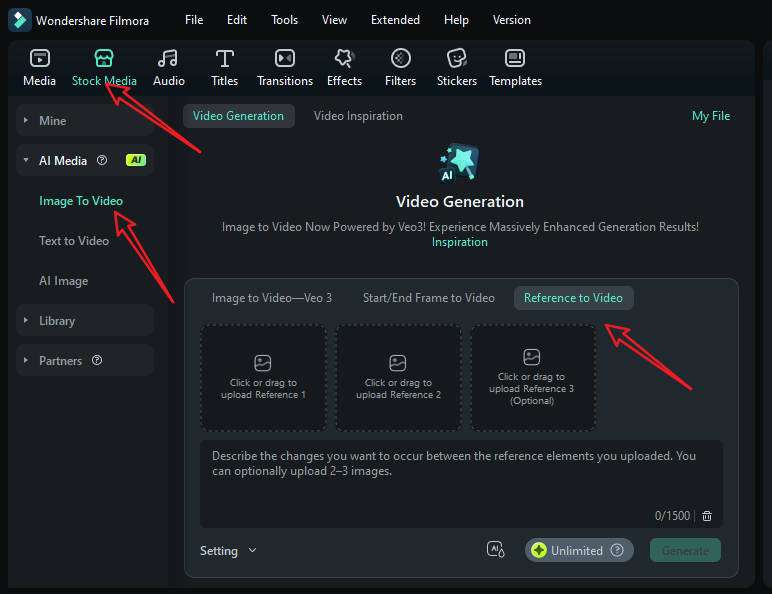Open the Filters panel

point(400,68)
